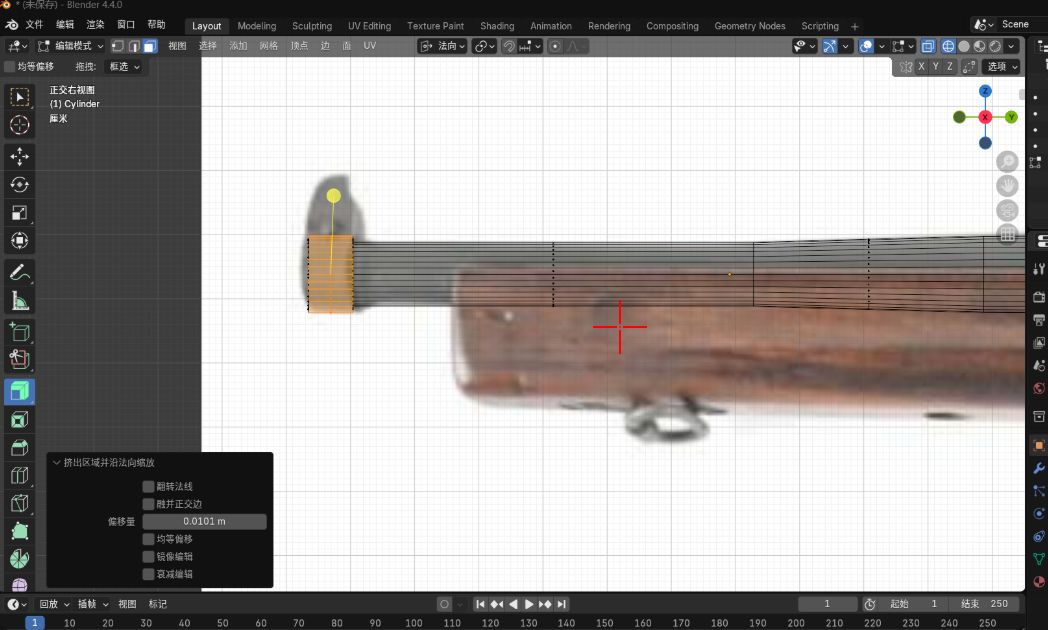
Task: Switch to face select mode
Action: click(150, 46)
